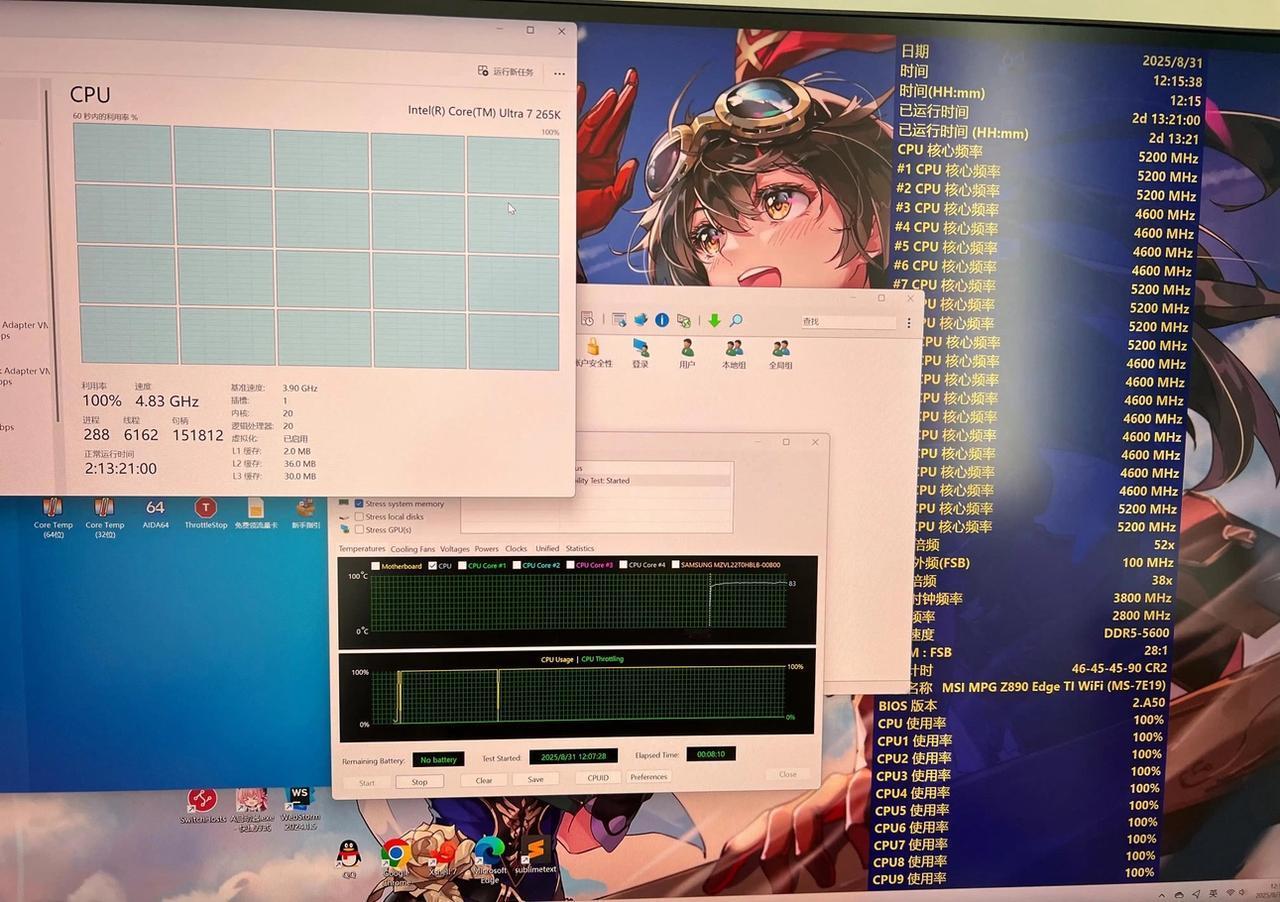
Task: Switch to the Voltages tab
Action: [455, 549]
